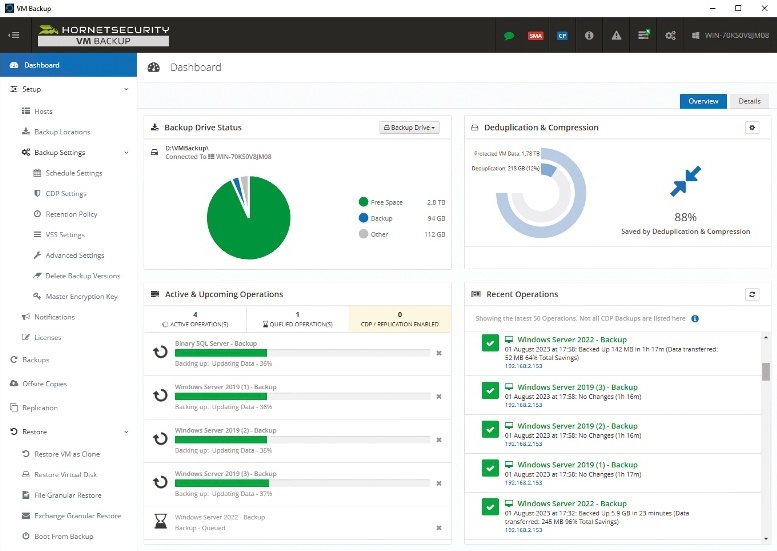This screenshot has width=777, height=551.
Task: Click the Windows Server 2019 (3) progress bar
Action: pos(302,483)
